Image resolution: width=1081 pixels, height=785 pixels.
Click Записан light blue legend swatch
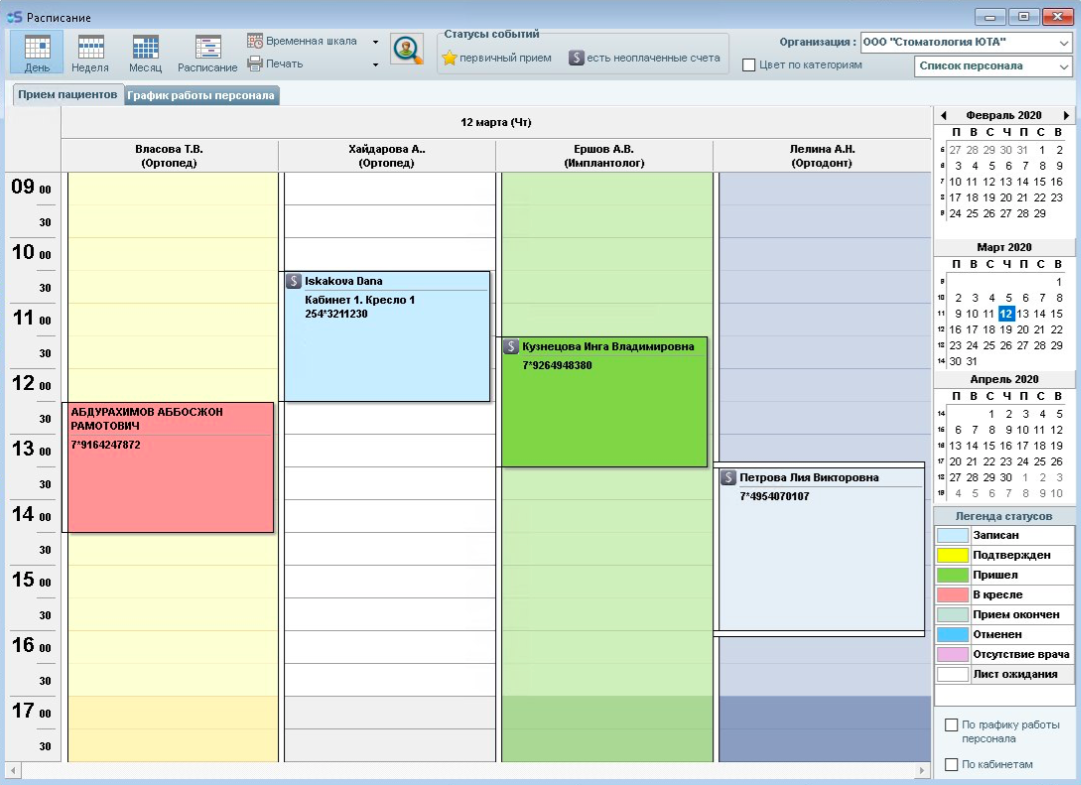[x=953, y=536]
